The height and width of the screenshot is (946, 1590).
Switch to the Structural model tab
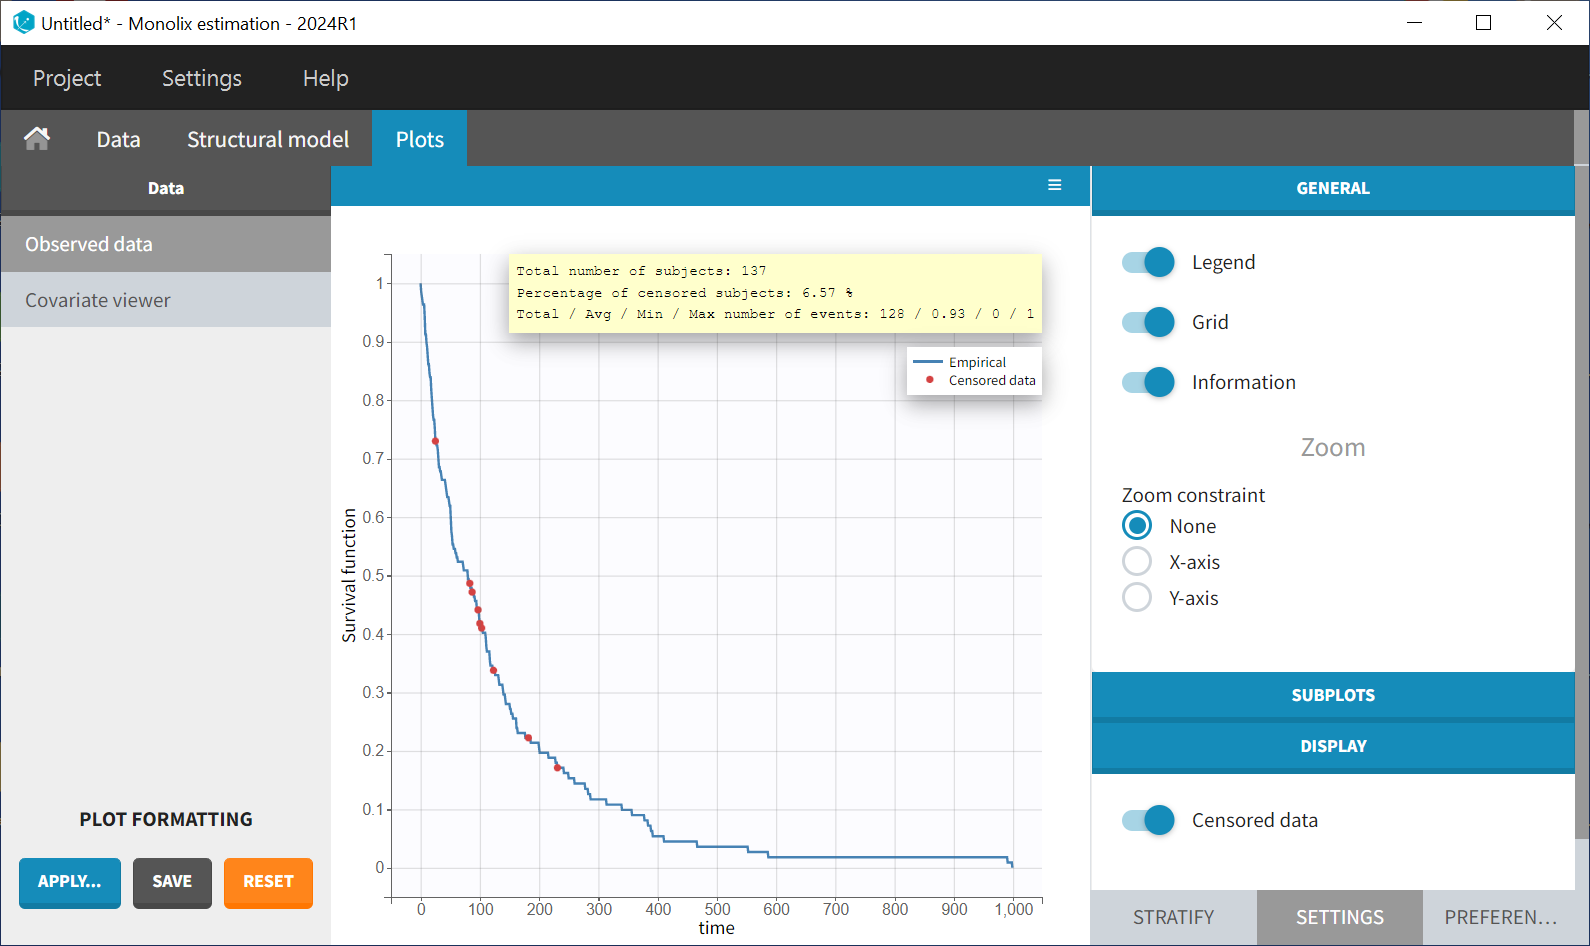268,139
